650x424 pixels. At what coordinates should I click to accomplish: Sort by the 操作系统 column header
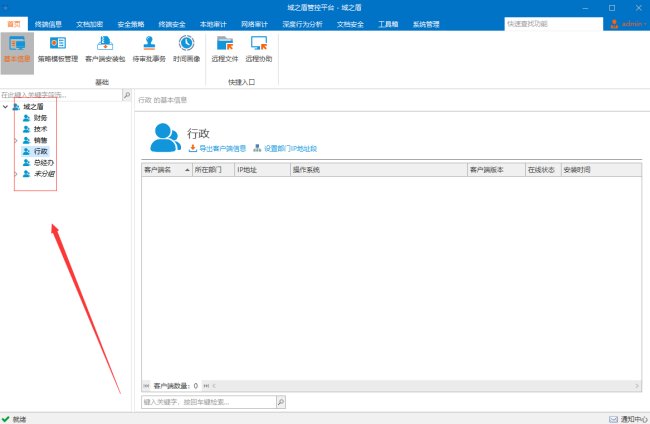(x=378, y=170)
